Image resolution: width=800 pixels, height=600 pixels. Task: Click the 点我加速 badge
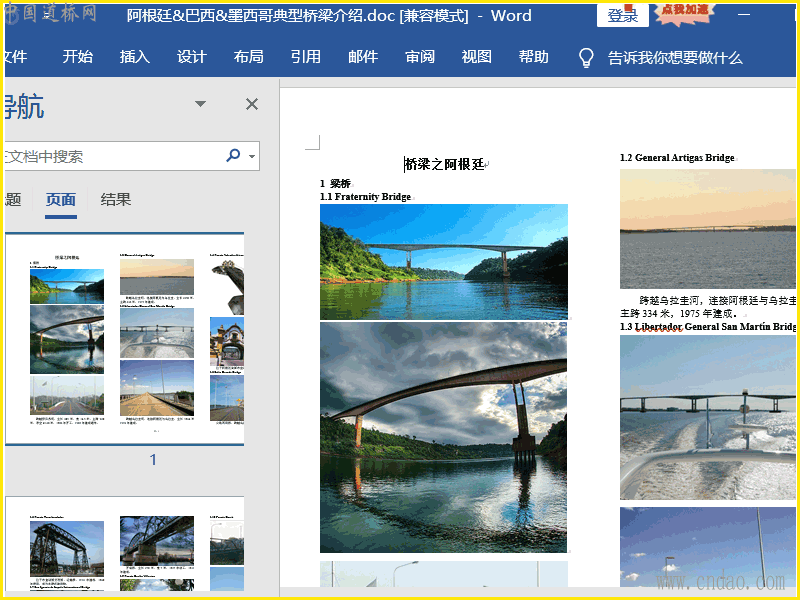684,12
